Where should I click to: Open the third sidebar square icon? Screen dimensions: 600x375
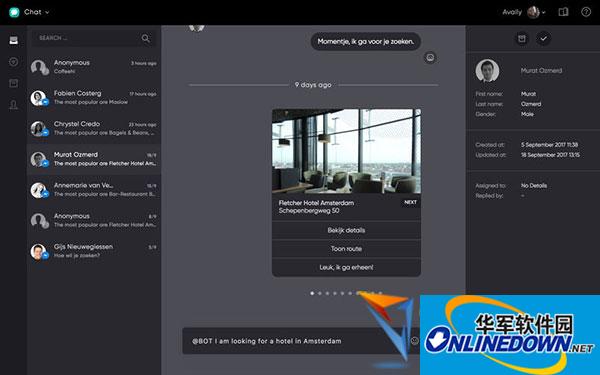pyautogui.click(x=14, y=83)
